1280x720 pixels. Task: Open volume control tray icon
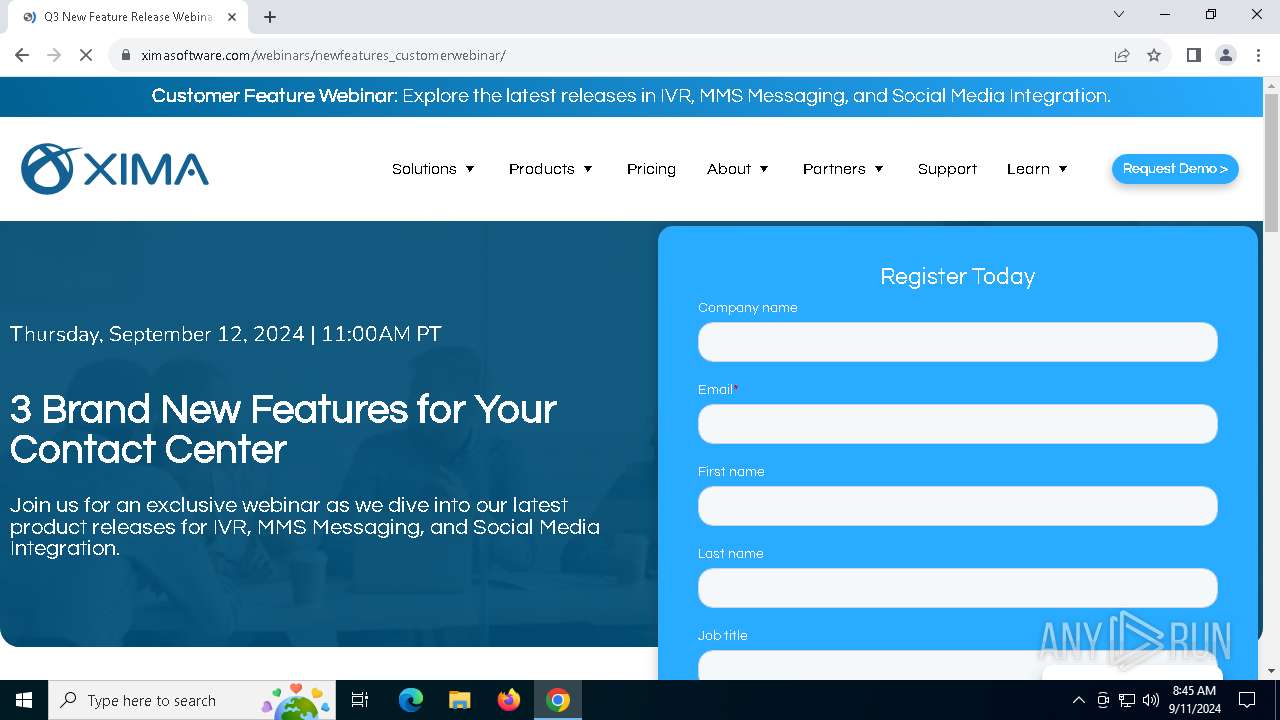pos(1151,700)
